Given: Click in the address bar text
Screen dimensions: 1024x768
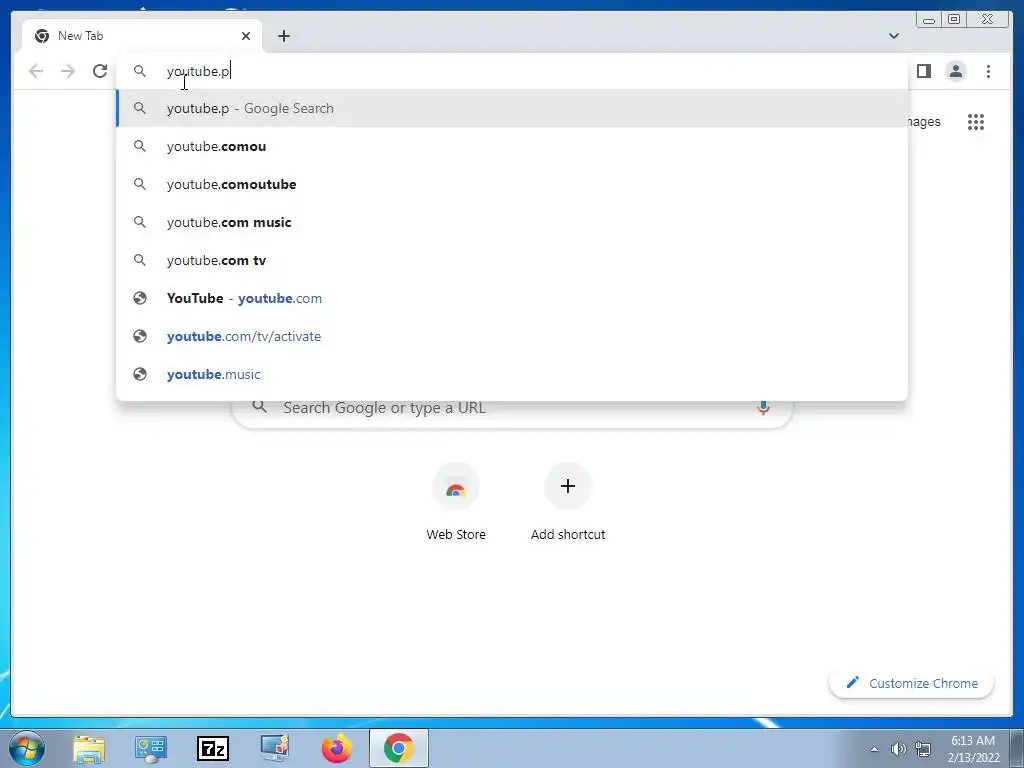Looking at the screenshot, I should pyautogui.click(x=198, y=71).
